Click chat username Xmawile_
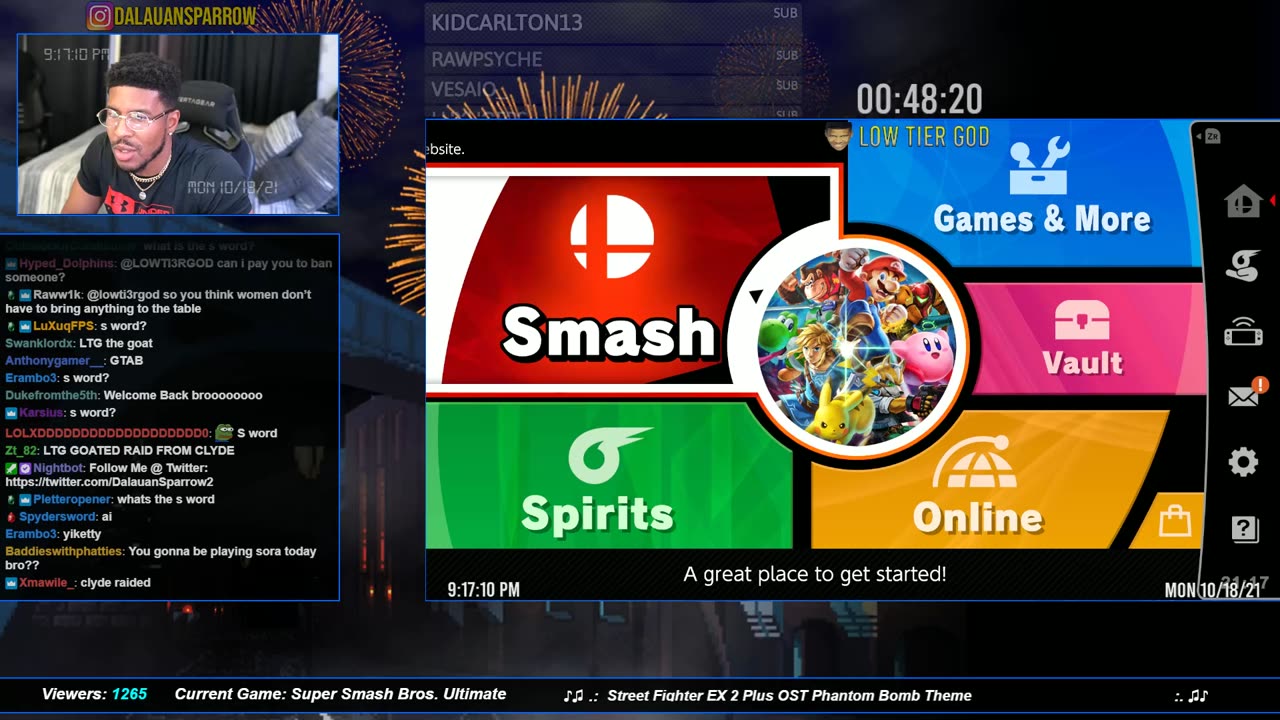Viewport: 1280px width, 720px height. (x=46, y=583)
